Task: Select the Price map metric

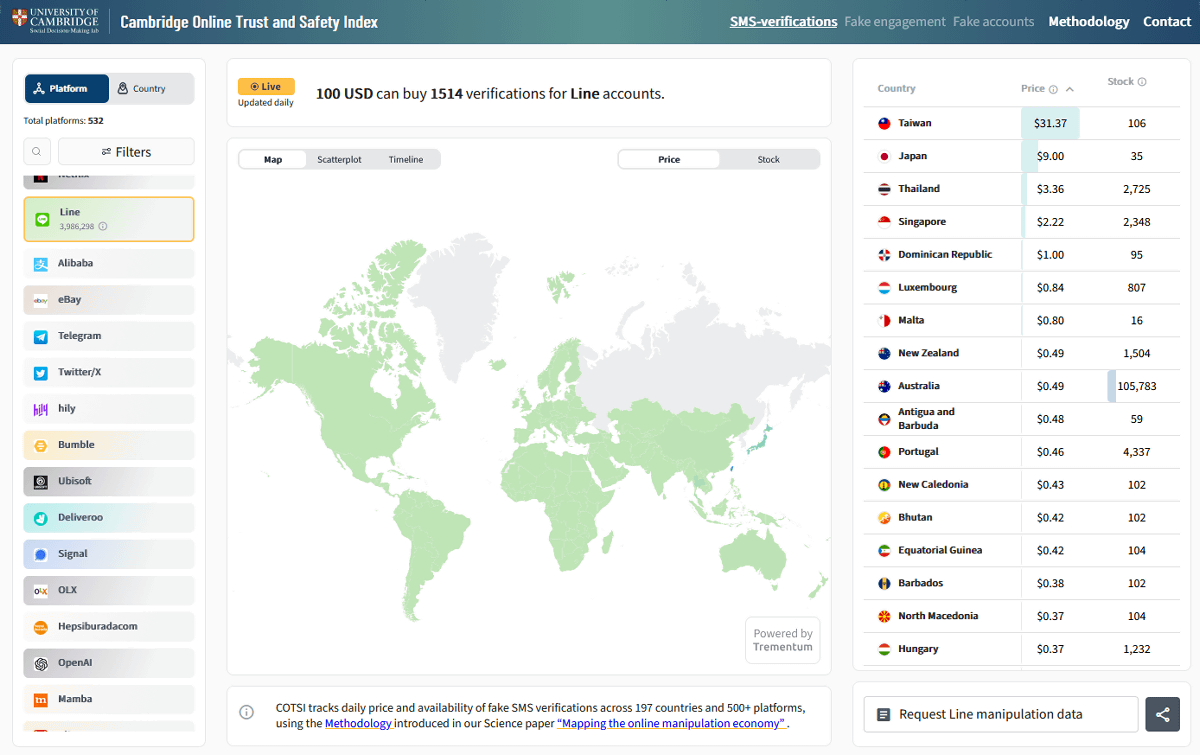Action: 669,160
